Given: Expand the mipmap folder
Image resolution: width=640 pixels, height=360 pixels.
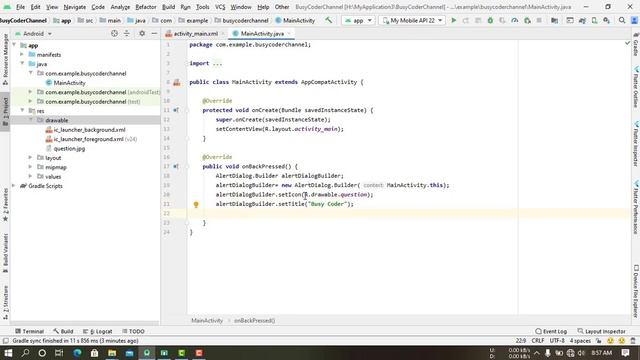Looking at the screenshot, I should pos(31,167).
